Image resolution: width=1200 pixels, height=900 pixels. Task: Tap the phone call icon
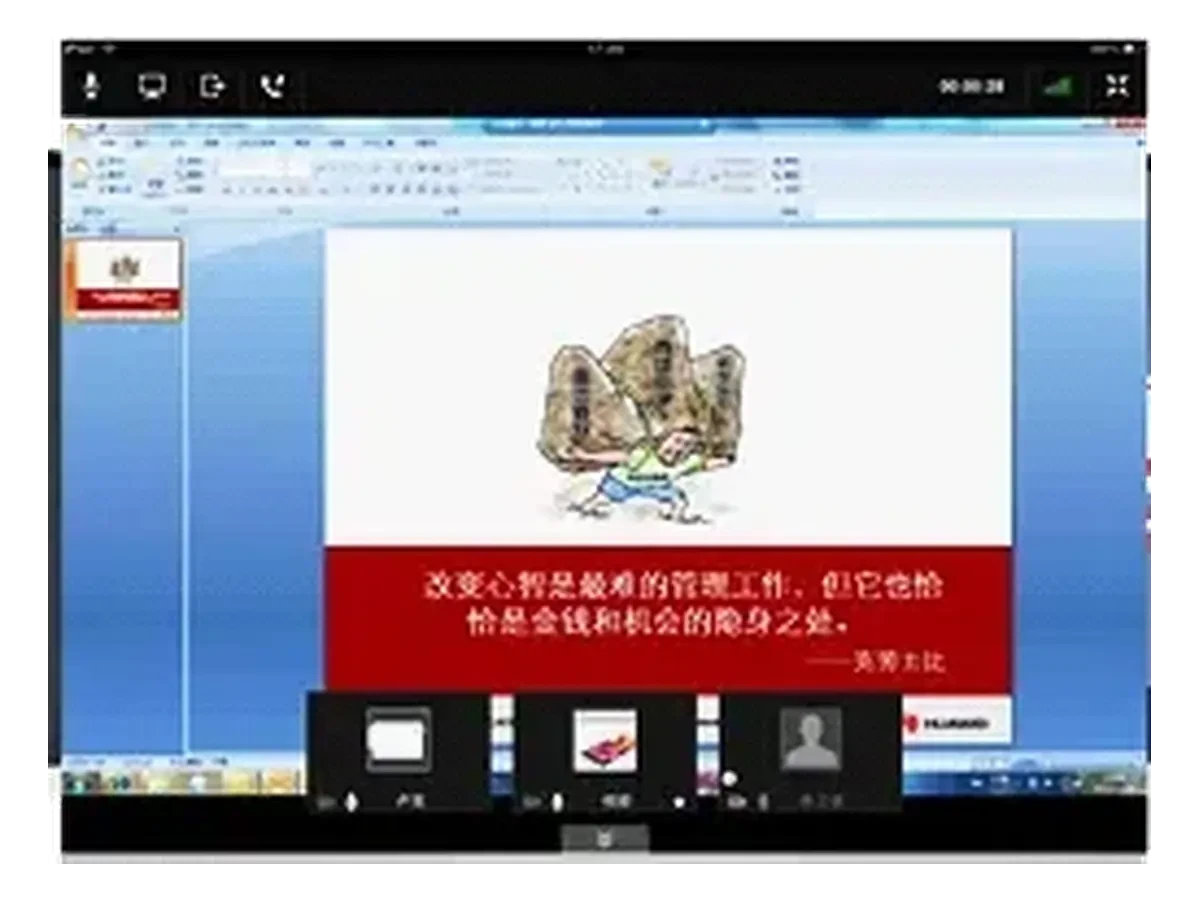271,87
